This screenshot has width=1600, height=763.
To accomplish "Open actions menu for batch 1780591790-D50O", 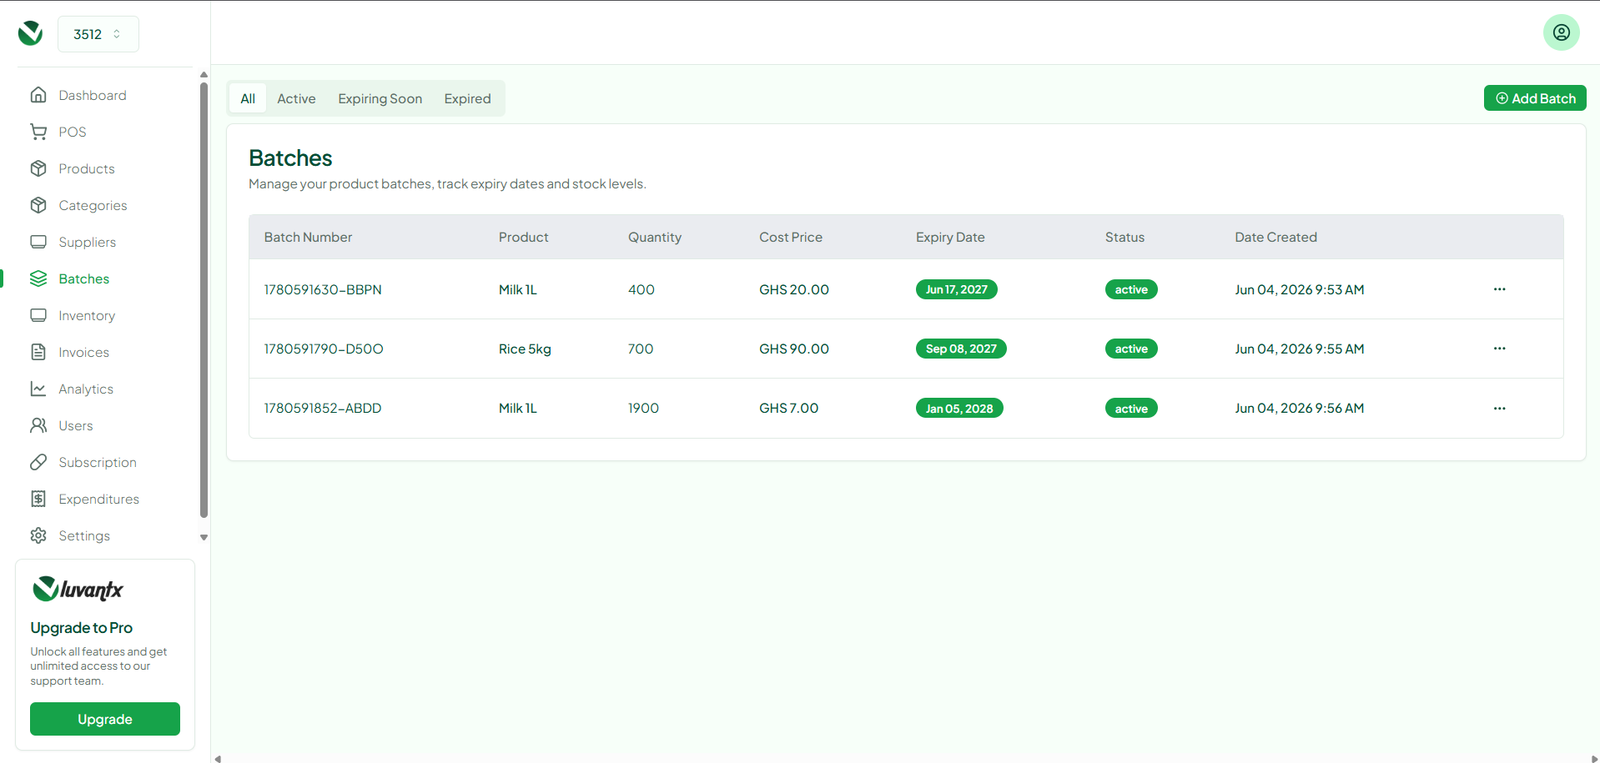I will (1499, 348).
